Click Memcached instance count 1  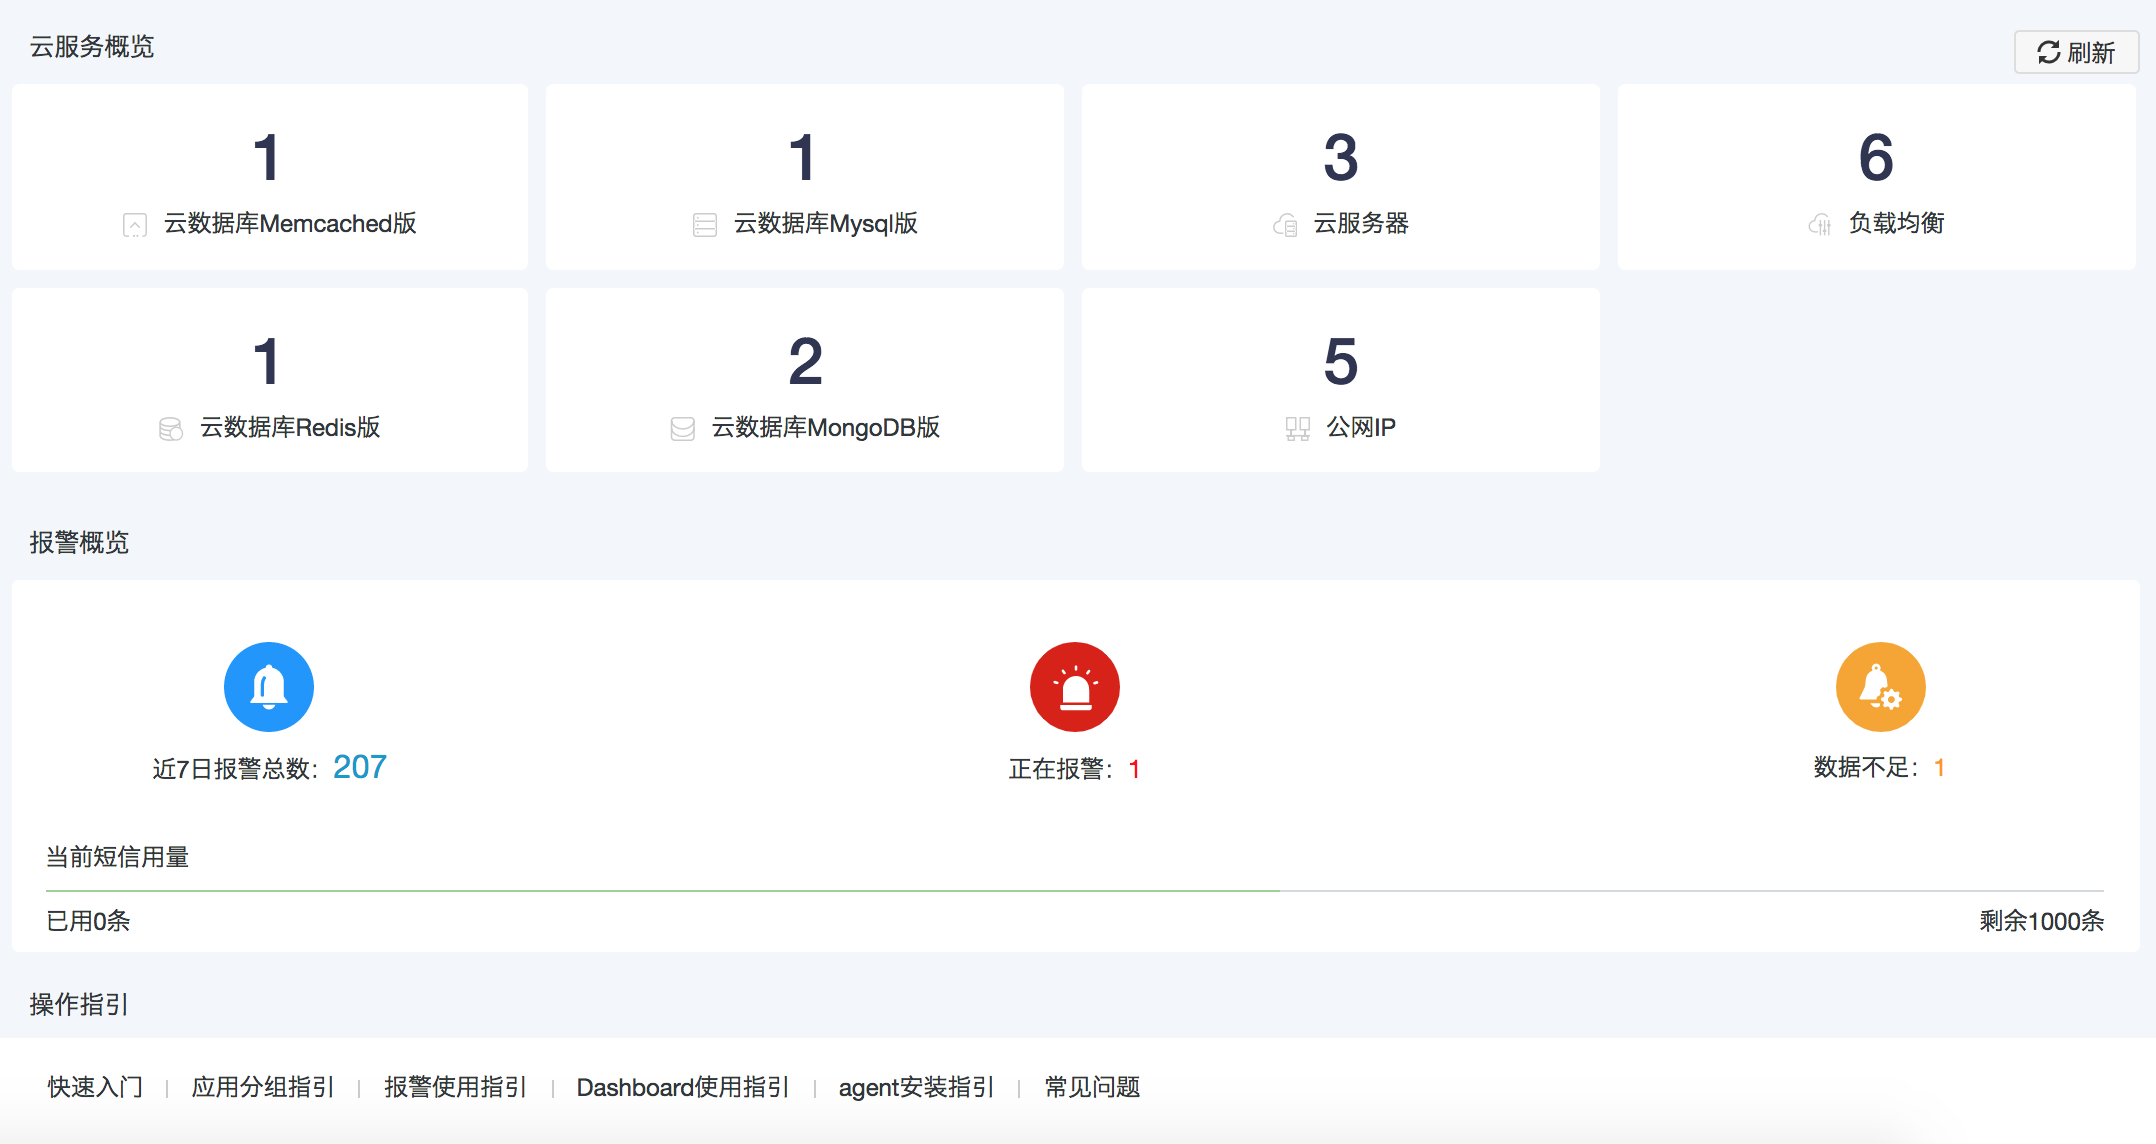point(266,158)
